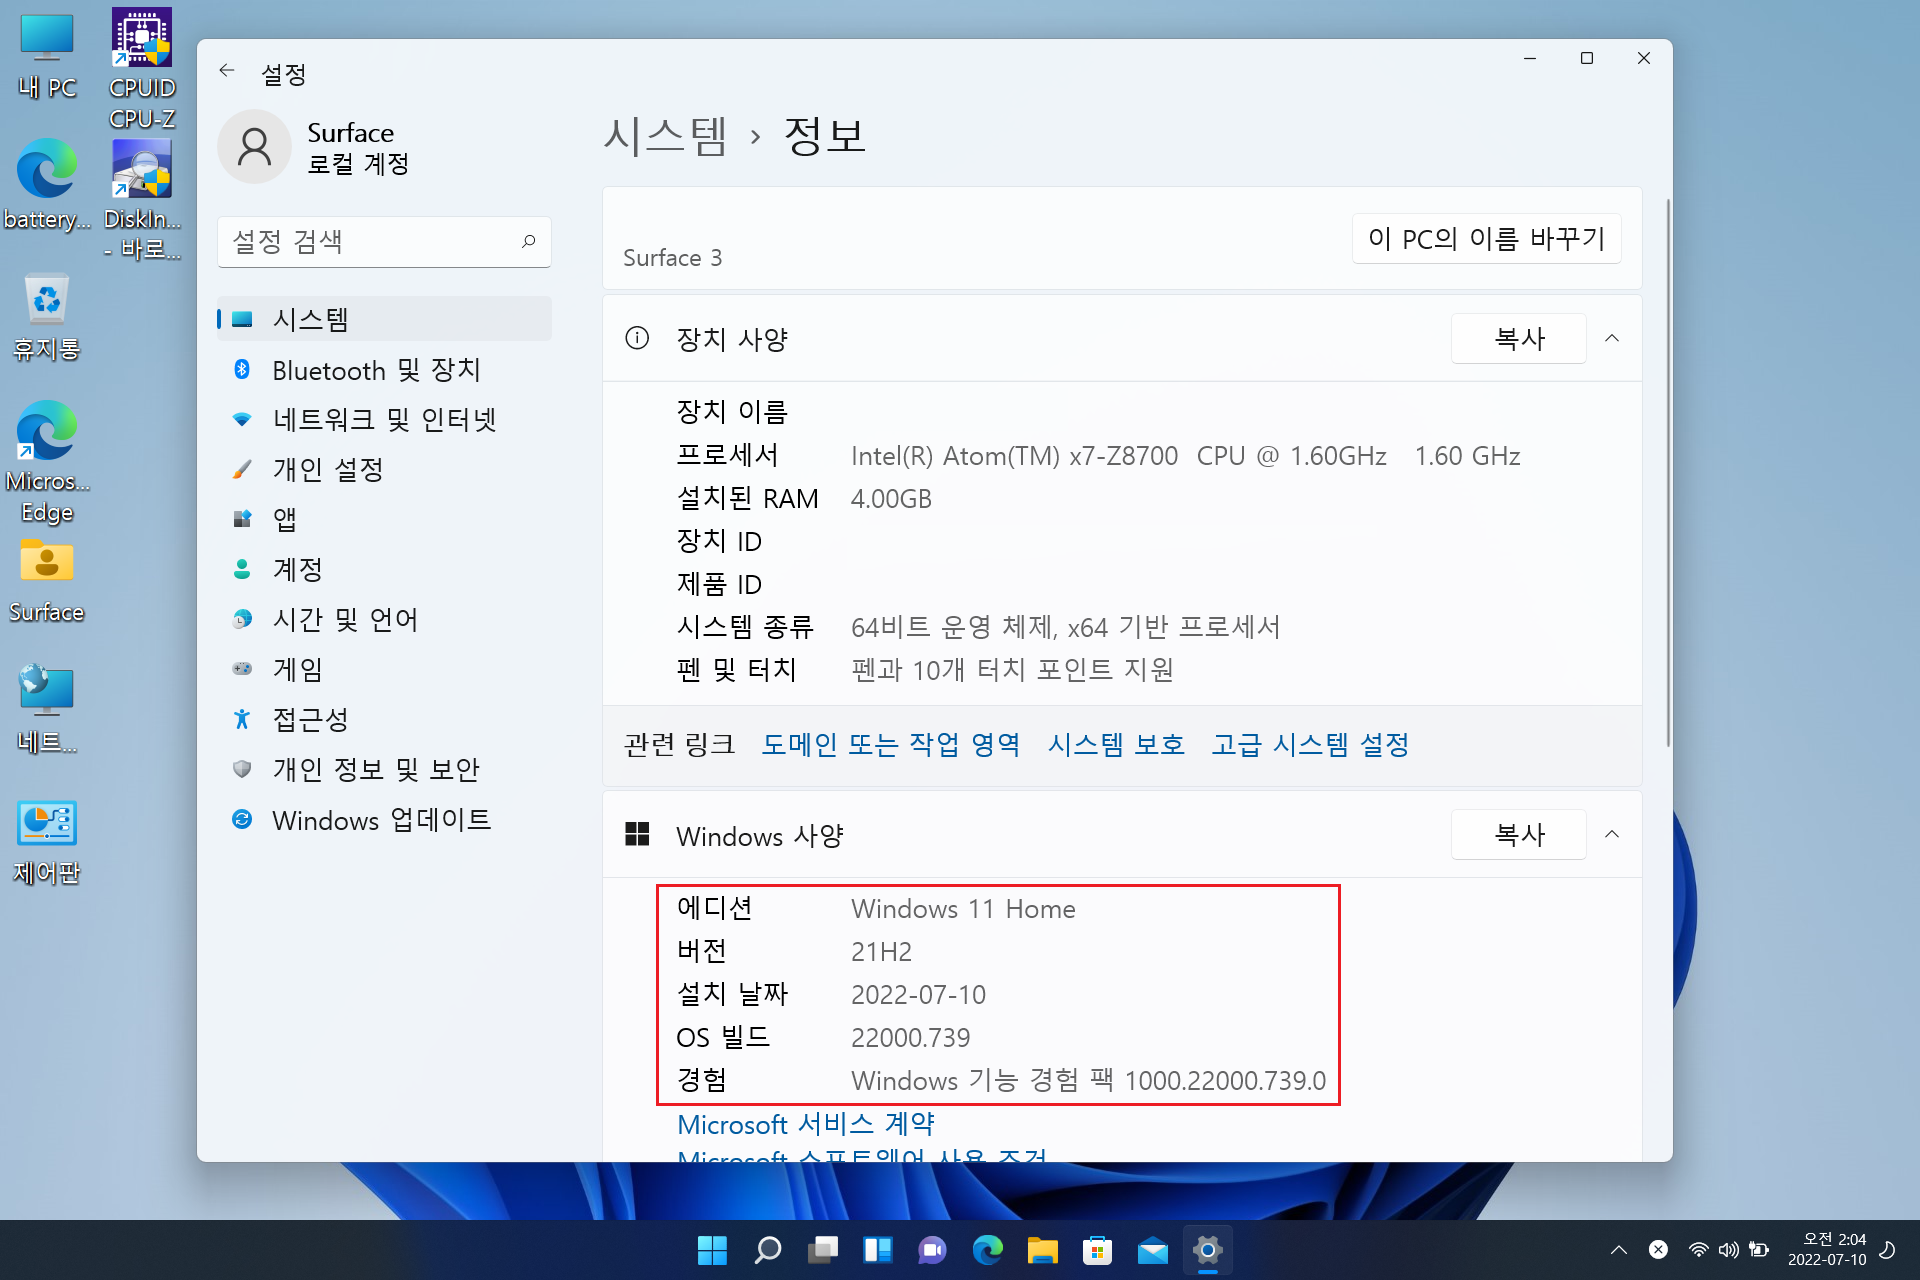This screenshot has height=1280, width=1920.
Task: Click the back arrow in Settings
Action: [x=227, y=71]
